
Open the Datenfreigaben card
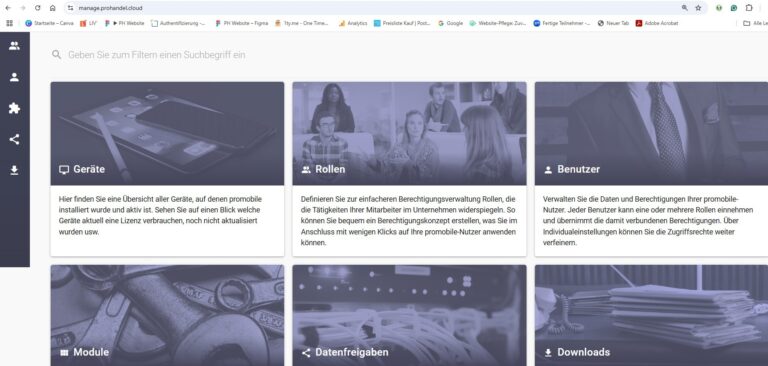(x=409, y=316)
